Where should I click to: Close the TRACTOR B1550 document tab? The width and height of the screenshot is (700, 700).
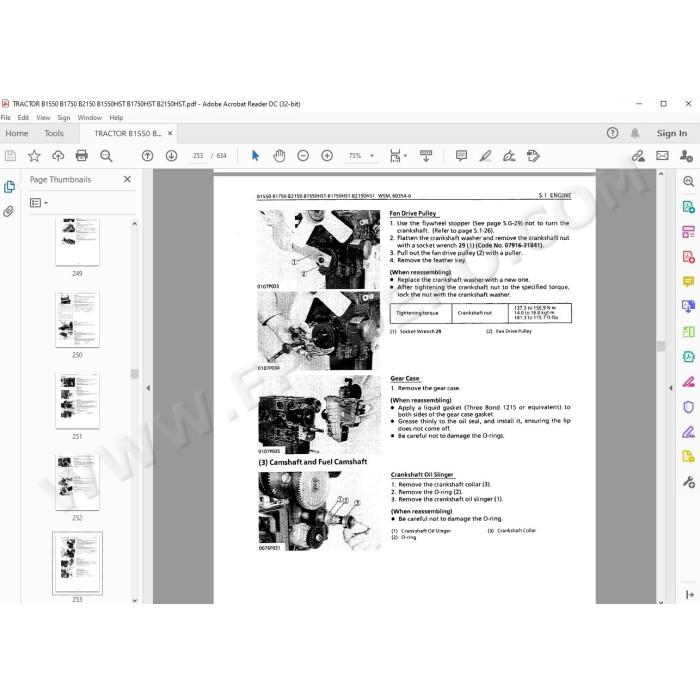[170, 133]
